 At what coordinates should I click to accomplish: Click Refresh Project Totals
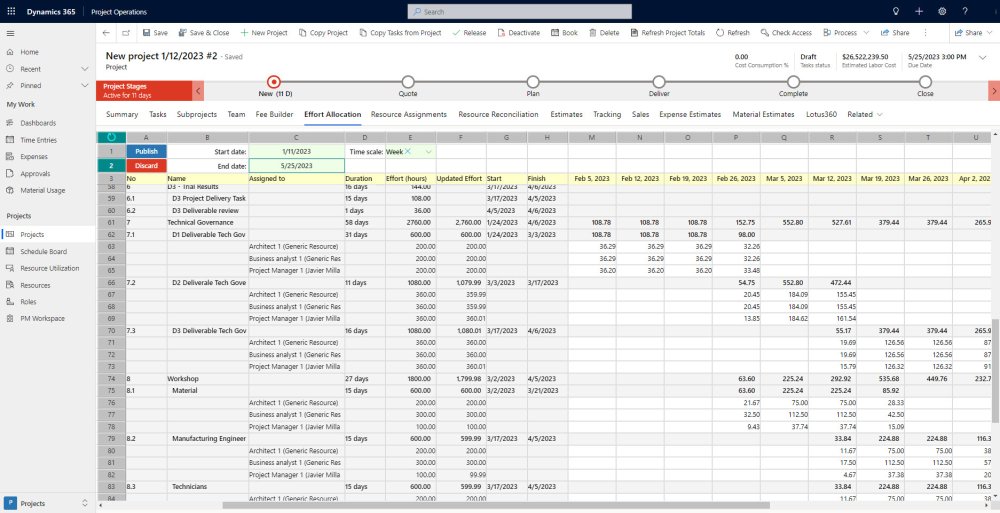[x=668, y=33]
